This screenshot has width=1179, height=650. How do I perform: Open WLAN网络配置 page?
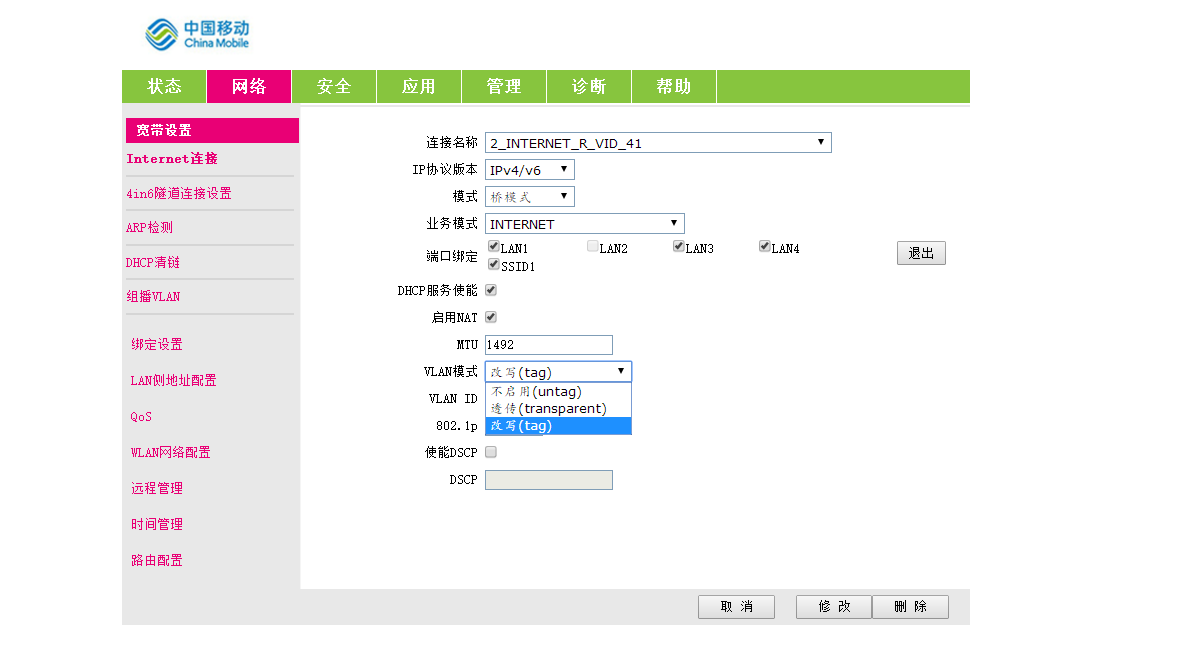point(171,452)
